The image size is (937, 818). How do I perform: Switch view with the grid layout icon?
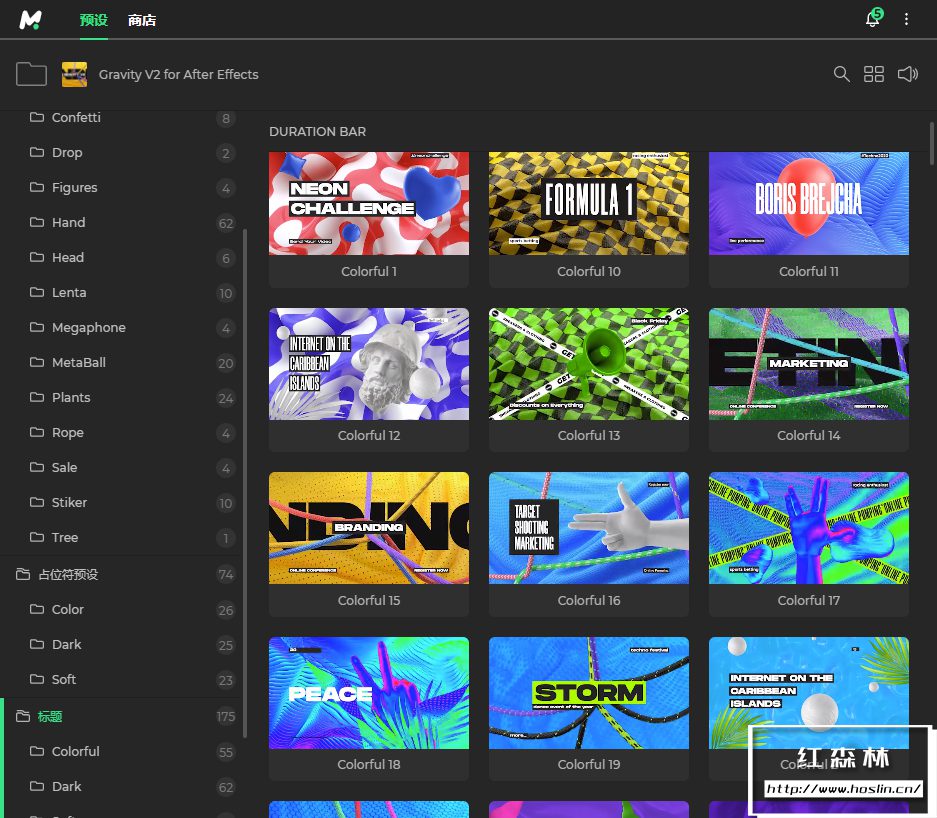tap(874, 74)
